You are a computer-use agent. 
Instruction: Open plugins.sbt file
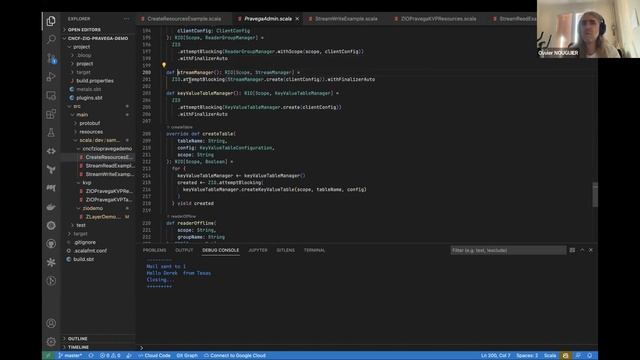point(89,98)
